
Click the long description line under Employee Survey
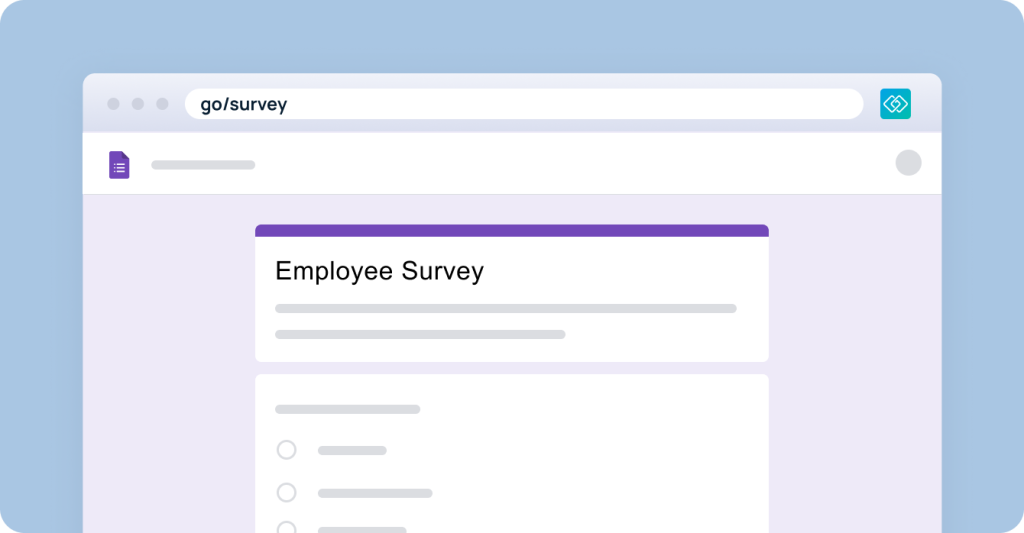(505, 308)
